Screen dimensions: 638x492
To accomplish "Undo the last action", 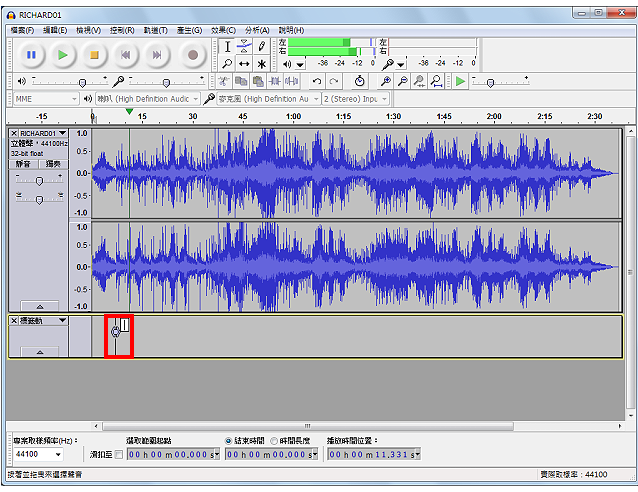I will (x=317, y=81).
